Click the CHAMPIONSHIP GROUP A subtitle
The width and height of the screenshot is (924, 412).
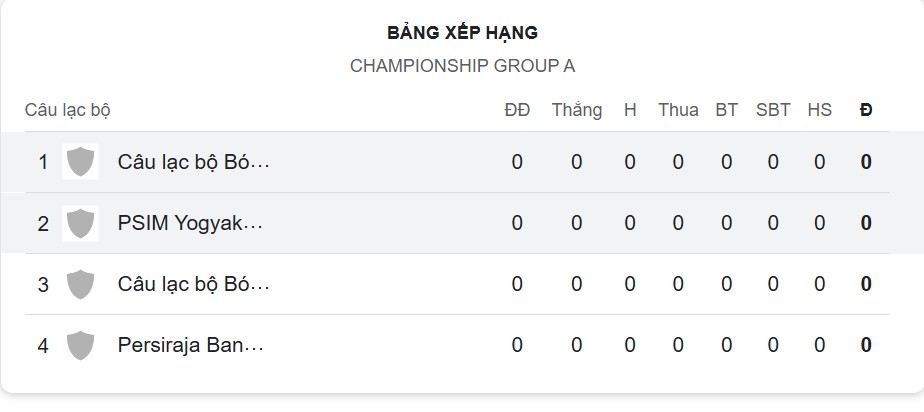462,66
